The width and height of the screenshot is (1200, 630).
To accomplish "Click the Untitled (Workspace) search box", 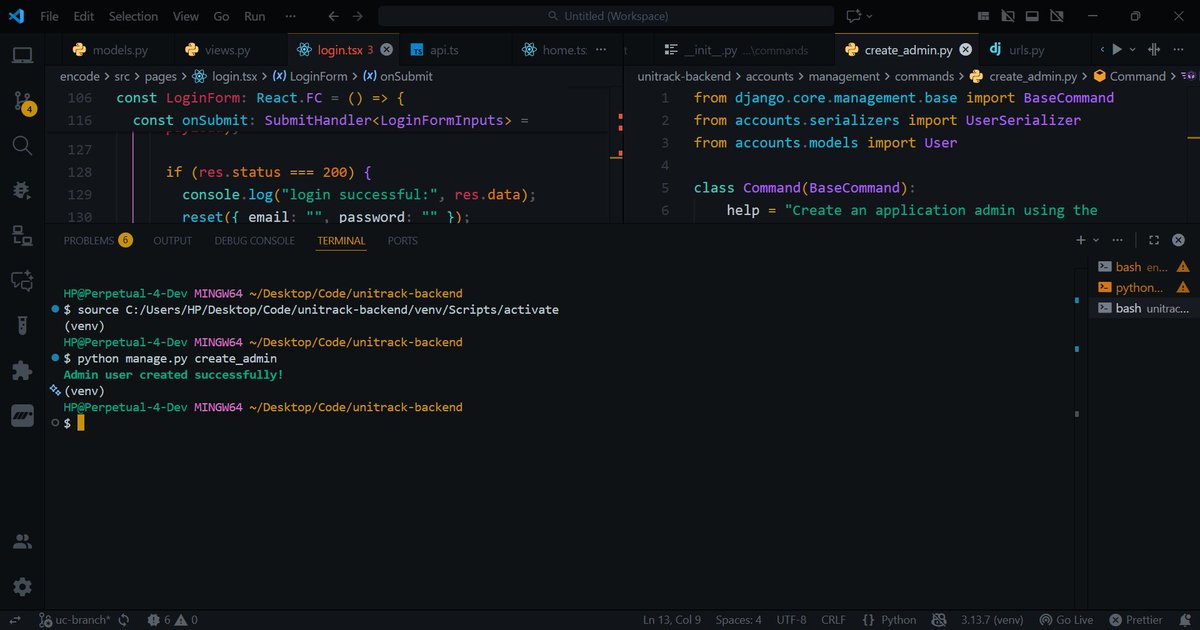I will tap(608, 16).
